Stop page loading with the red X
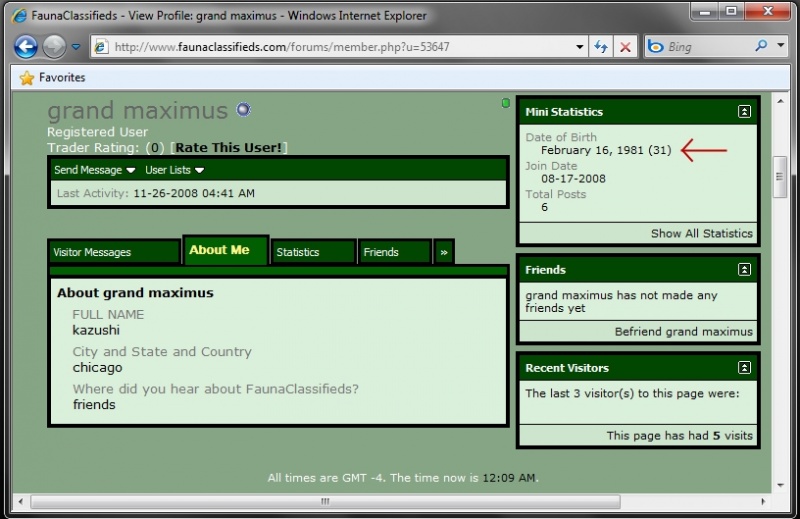 tap(625, 47)
